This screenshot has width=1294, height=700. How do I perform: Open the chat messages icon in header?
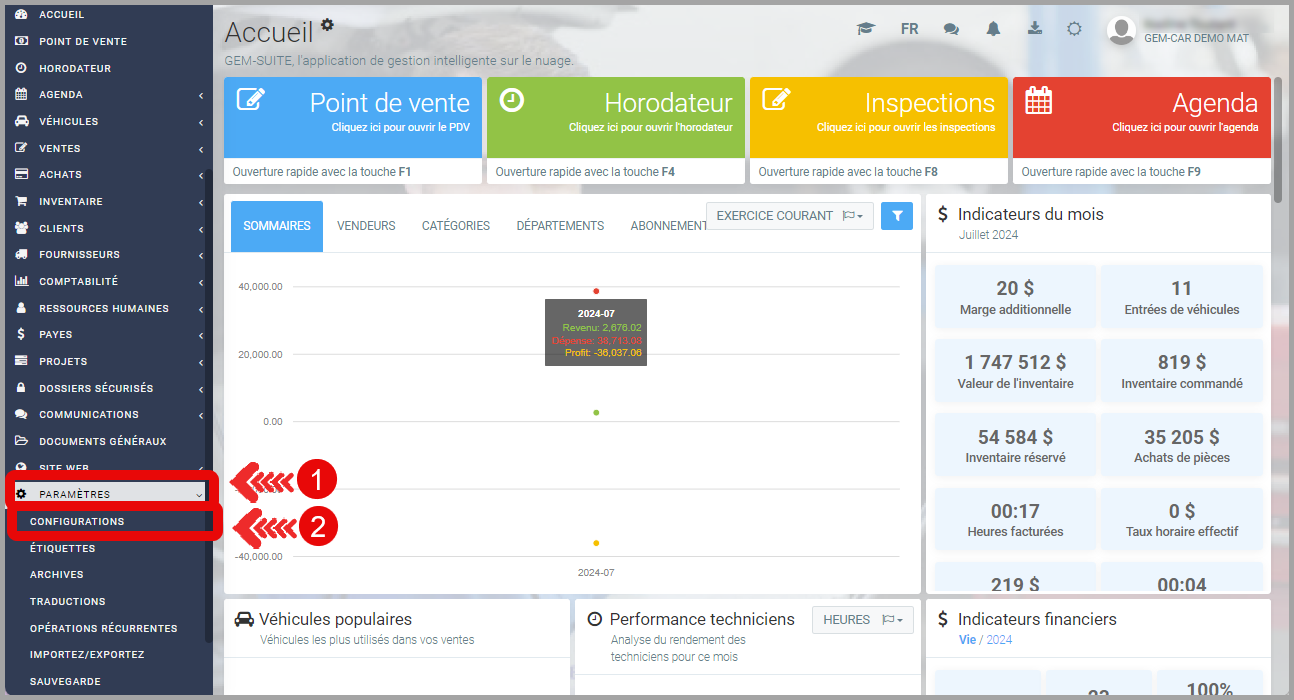[x=951, y=29]
